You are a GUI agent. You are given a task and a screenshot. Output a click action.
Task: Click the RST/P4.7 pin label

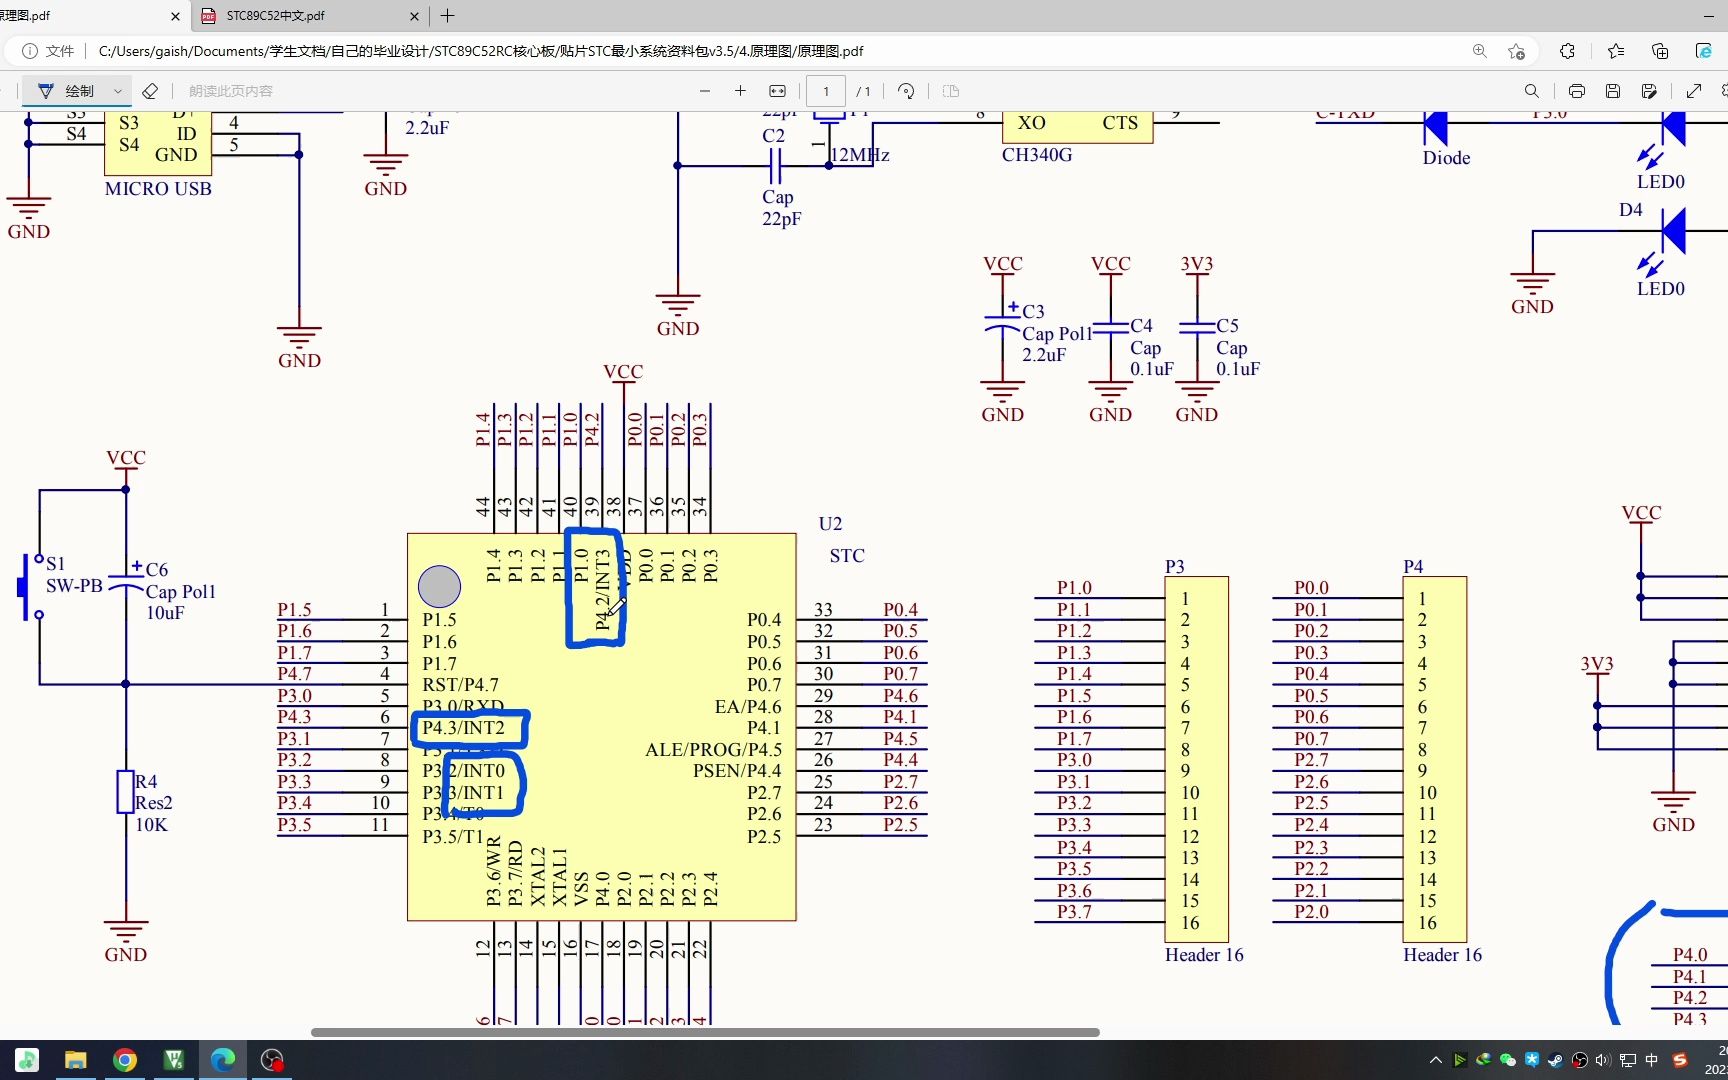460,685
